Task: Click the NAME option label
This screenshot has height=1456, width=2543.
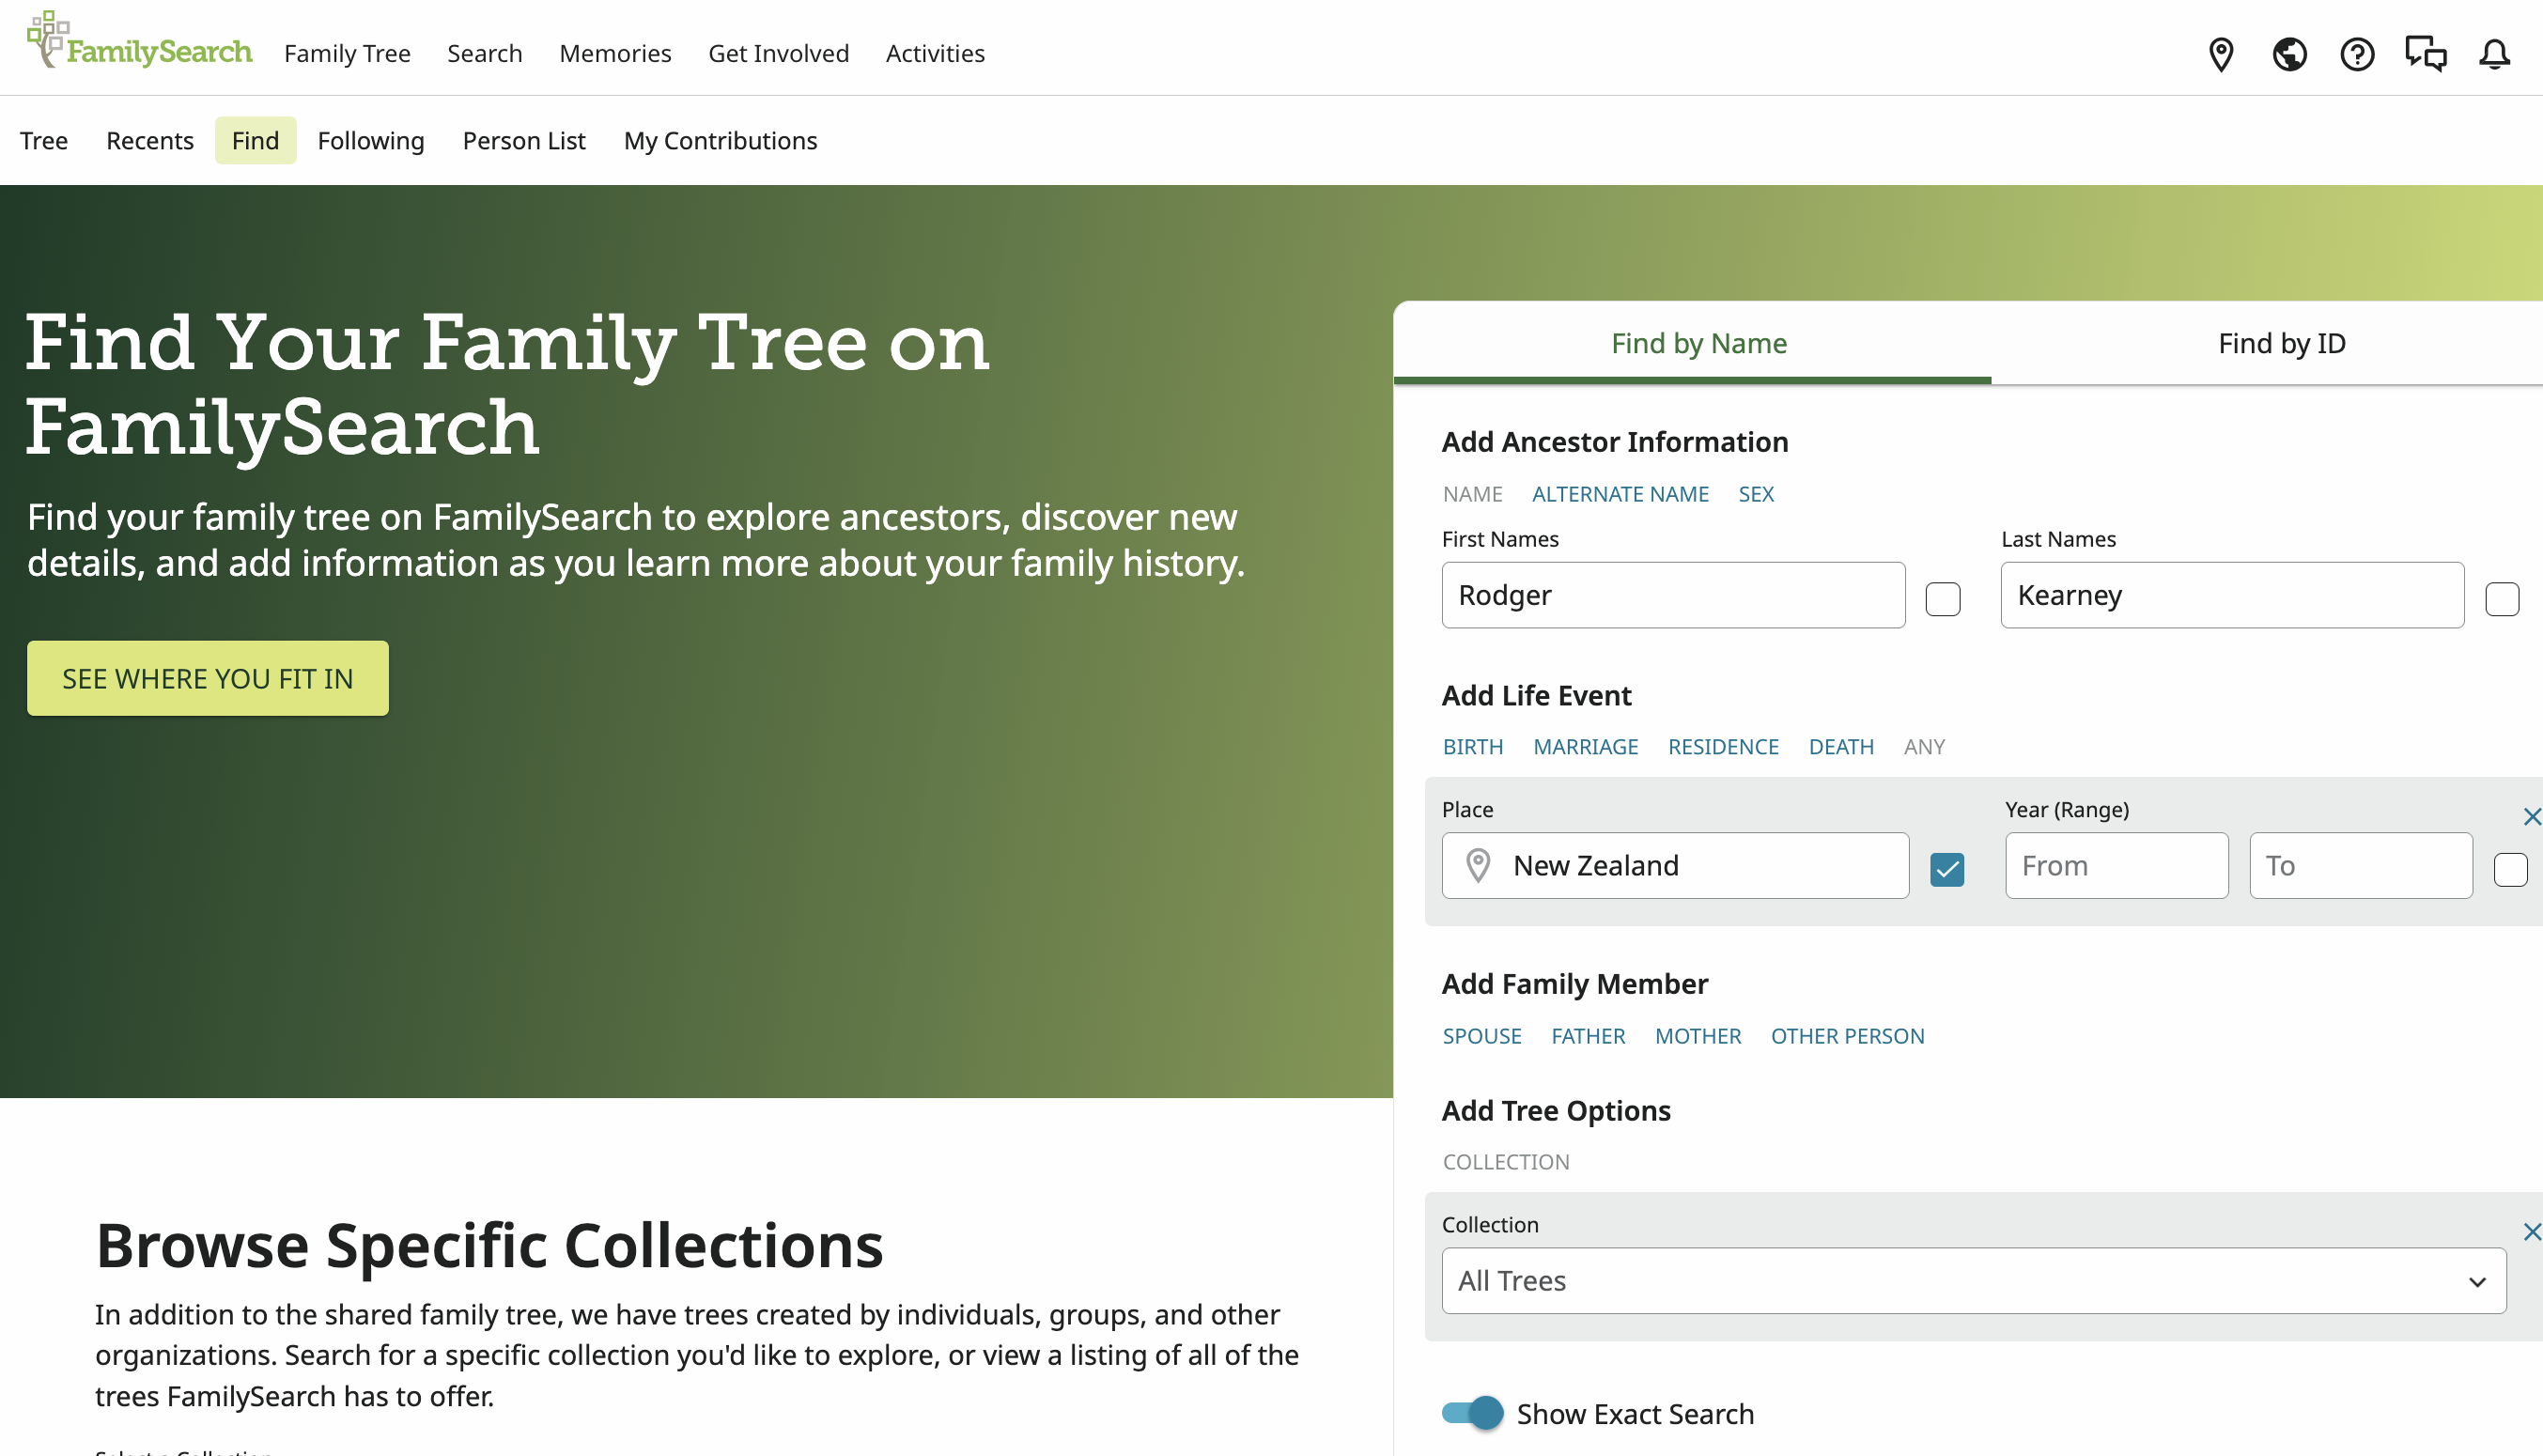Action: pos(1473,494)
